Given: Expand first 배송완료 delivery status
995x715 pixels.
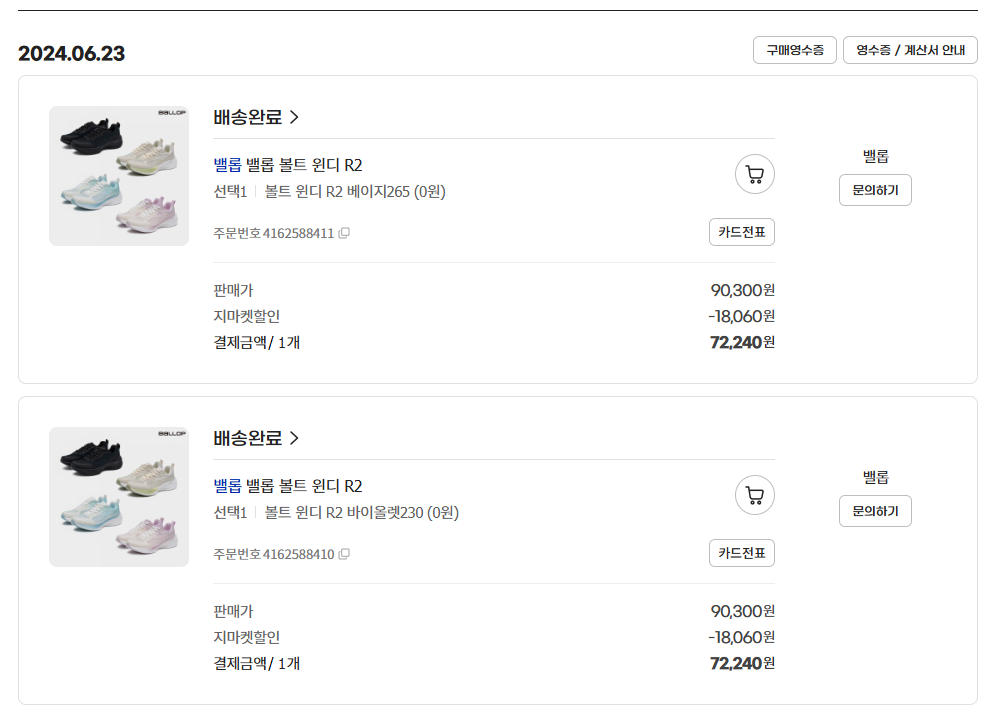Looking at the screenshot, I should pyautogui.click(x=256, y=117).
